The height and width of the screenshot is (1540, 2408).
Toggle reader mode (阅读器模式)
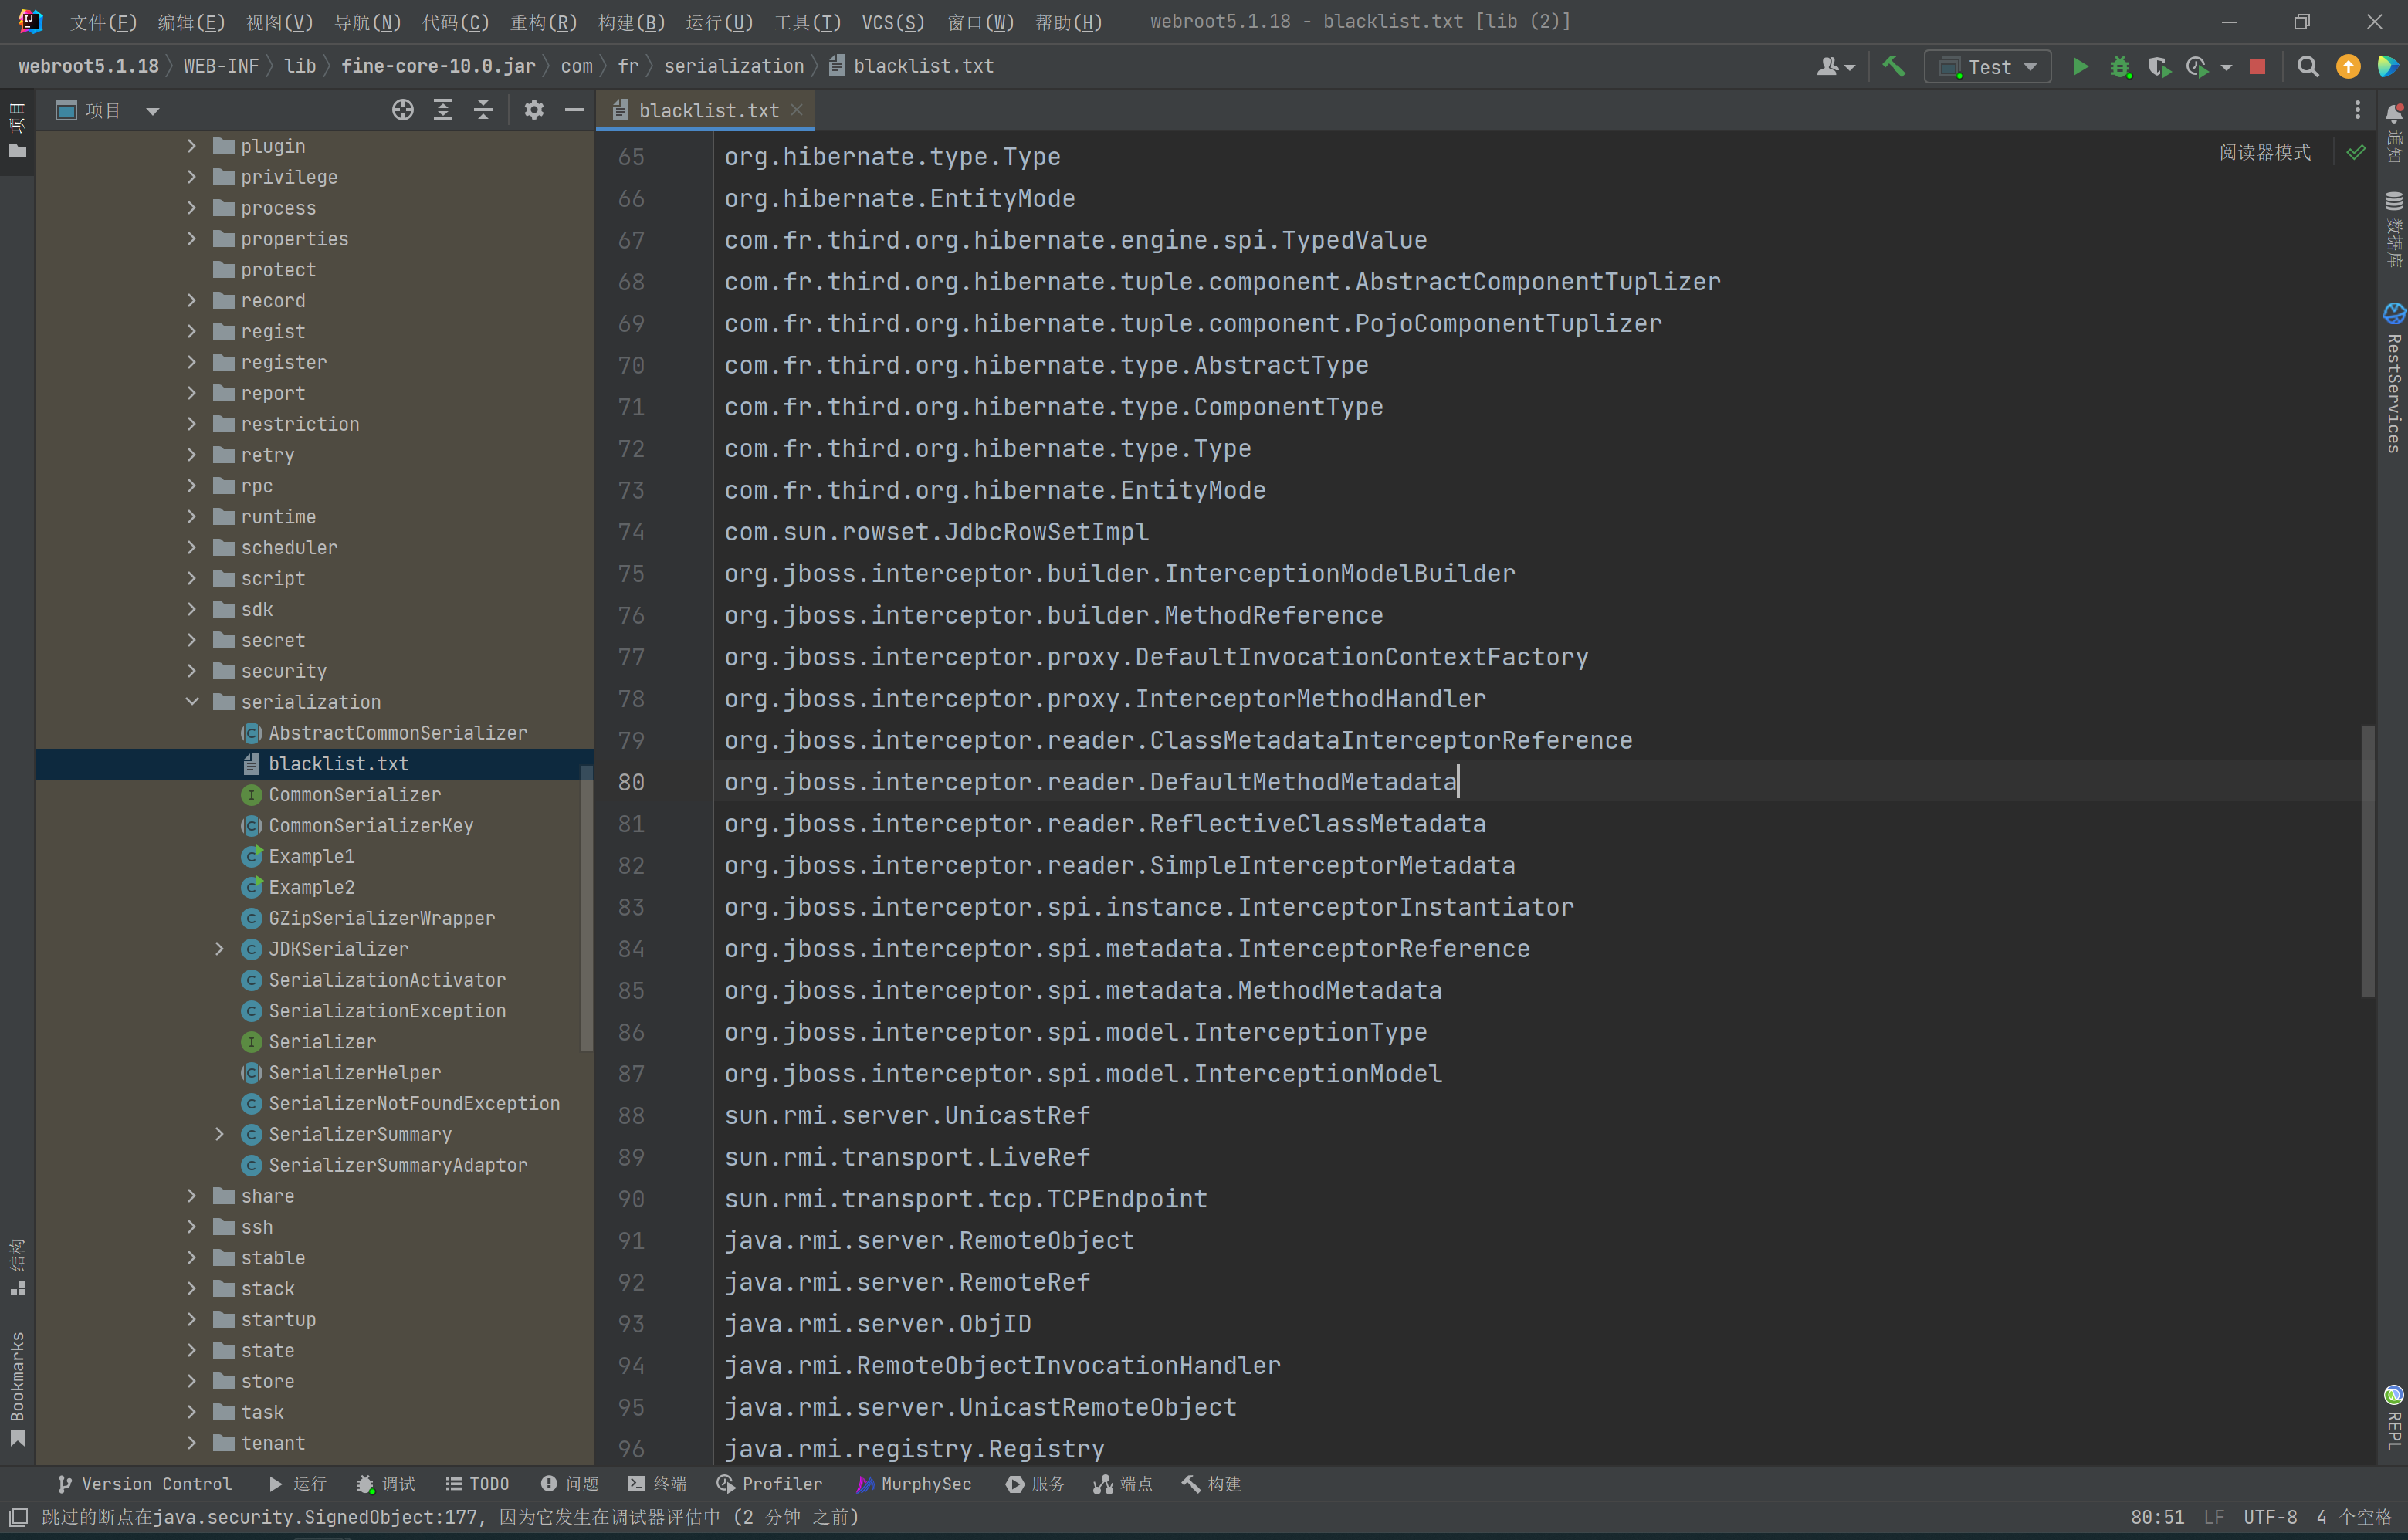(2265, 152)
